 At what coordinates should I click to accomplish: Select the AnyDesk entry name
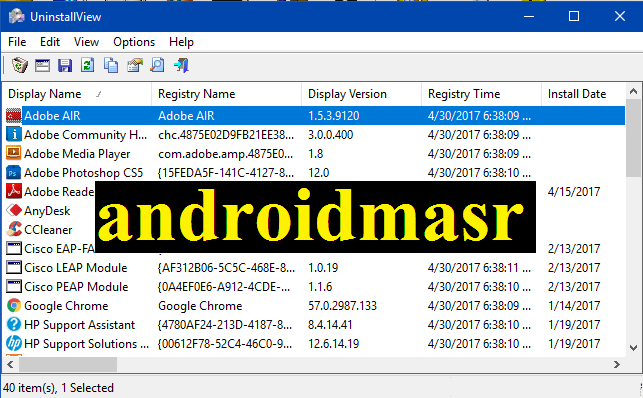[47, 211]
